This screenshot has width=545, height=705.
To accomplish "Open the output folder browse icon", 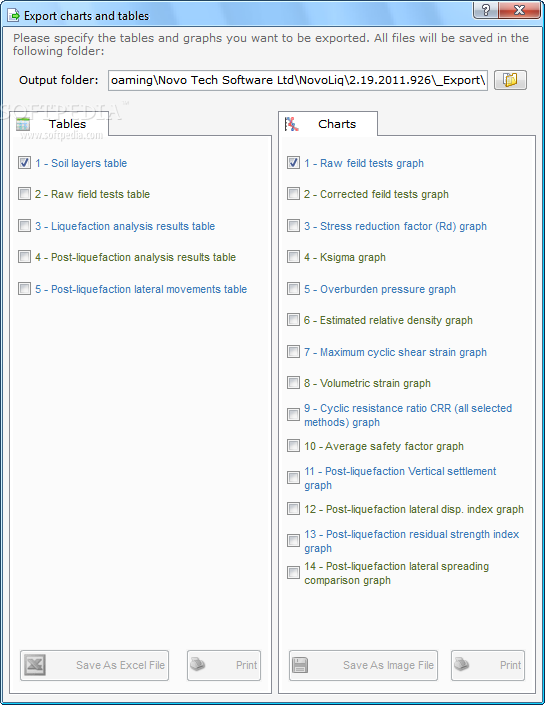I will tap(510, 80).
